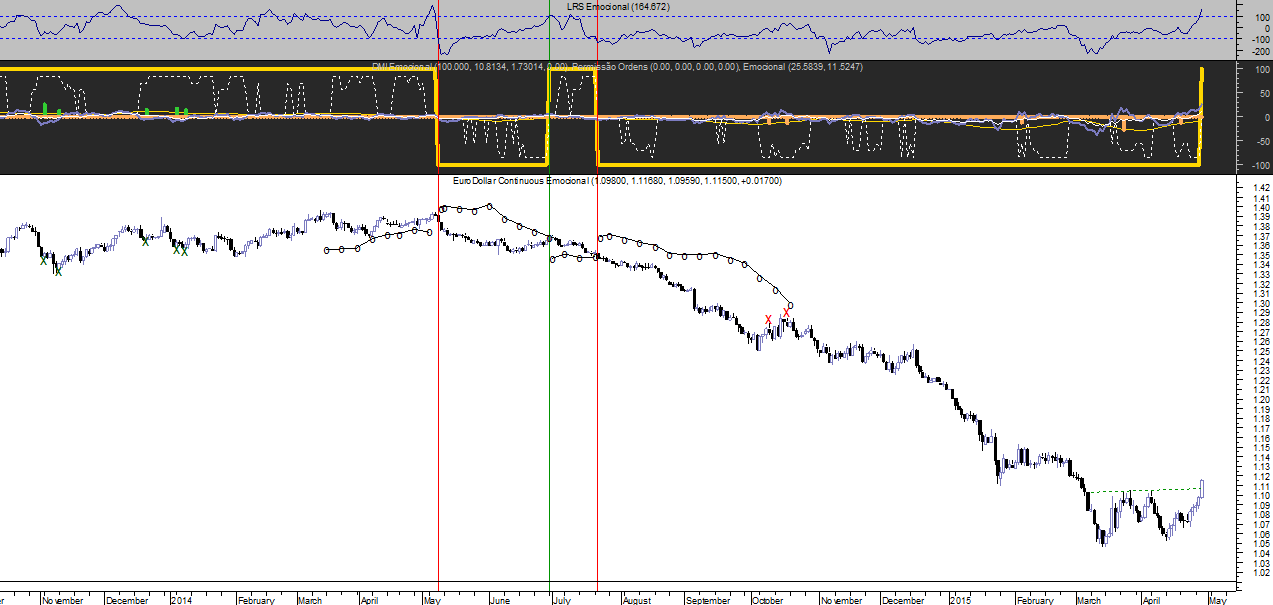Click the 1.25 price axis label

tap(1261, 351)
